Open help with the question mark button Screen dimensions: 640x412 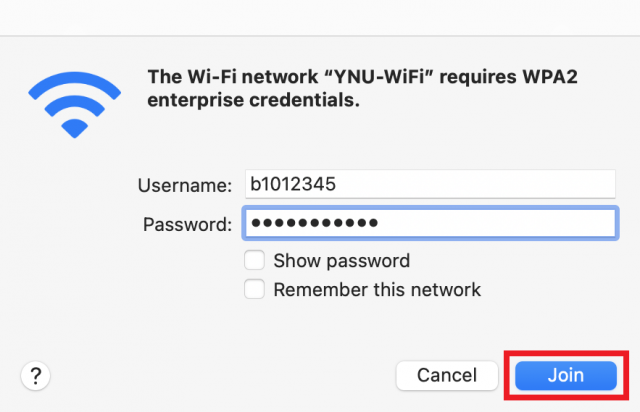[36, 376]
